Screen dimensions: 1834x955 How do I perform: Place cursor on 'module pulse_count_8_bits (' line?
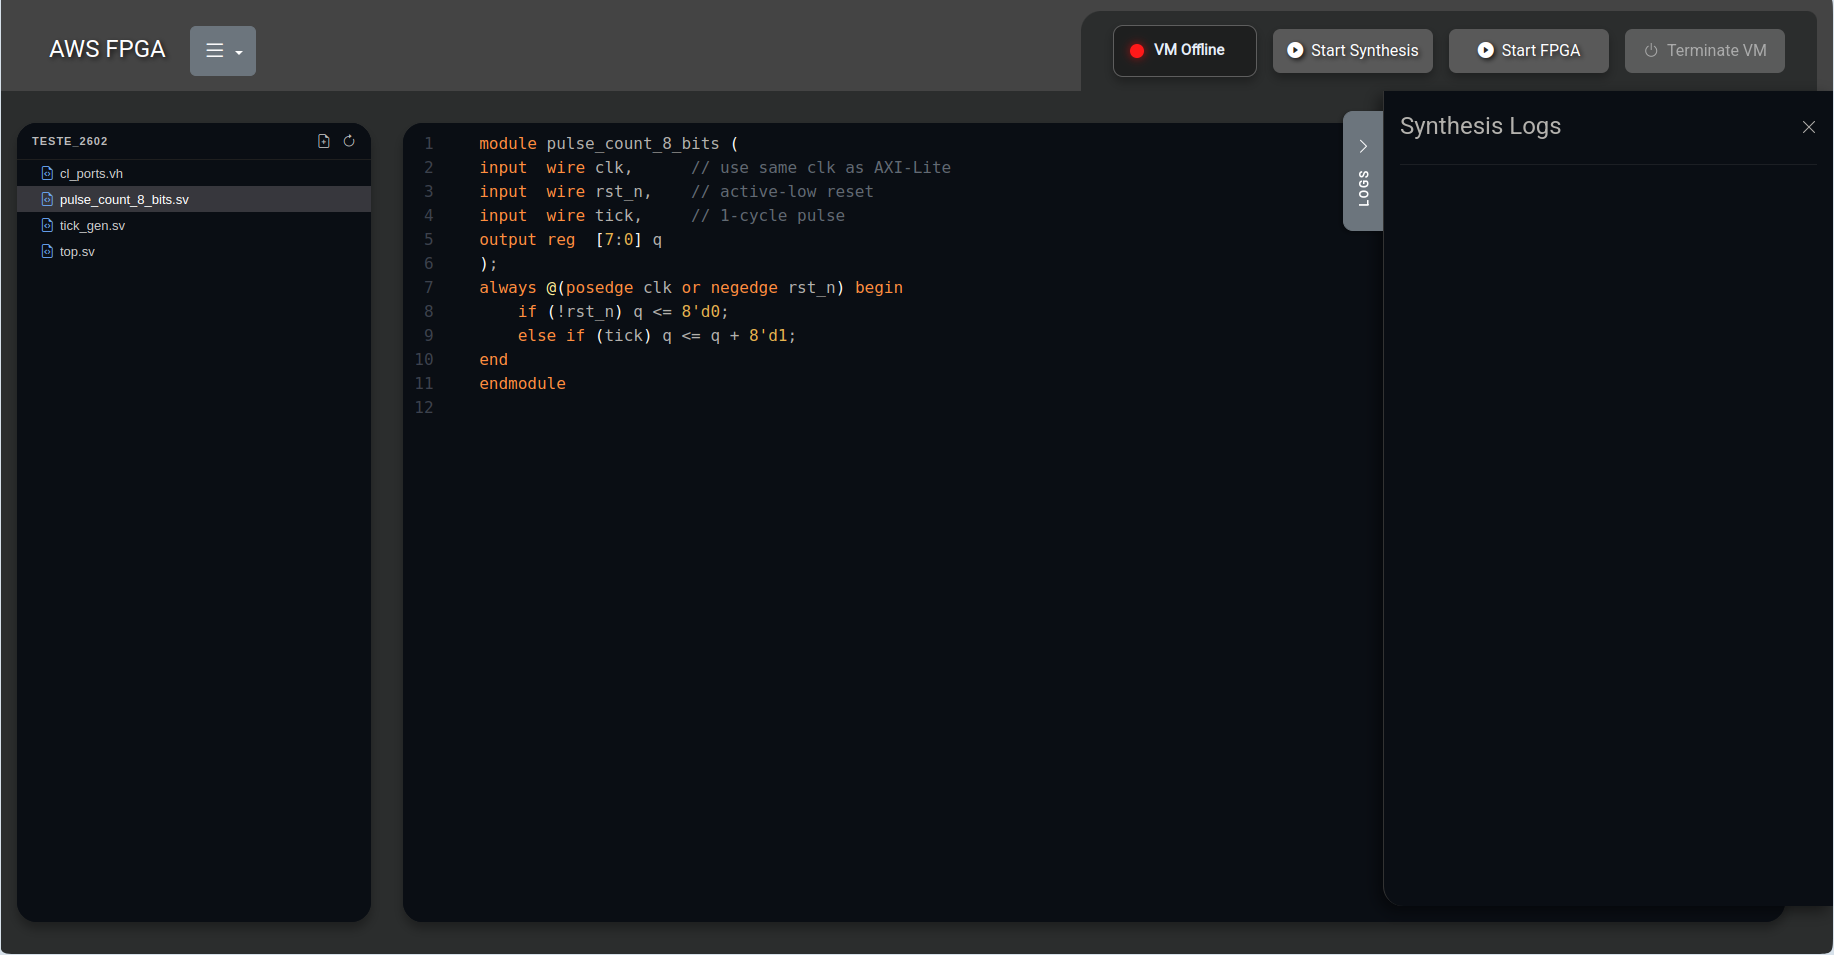(x=608, y=144)
